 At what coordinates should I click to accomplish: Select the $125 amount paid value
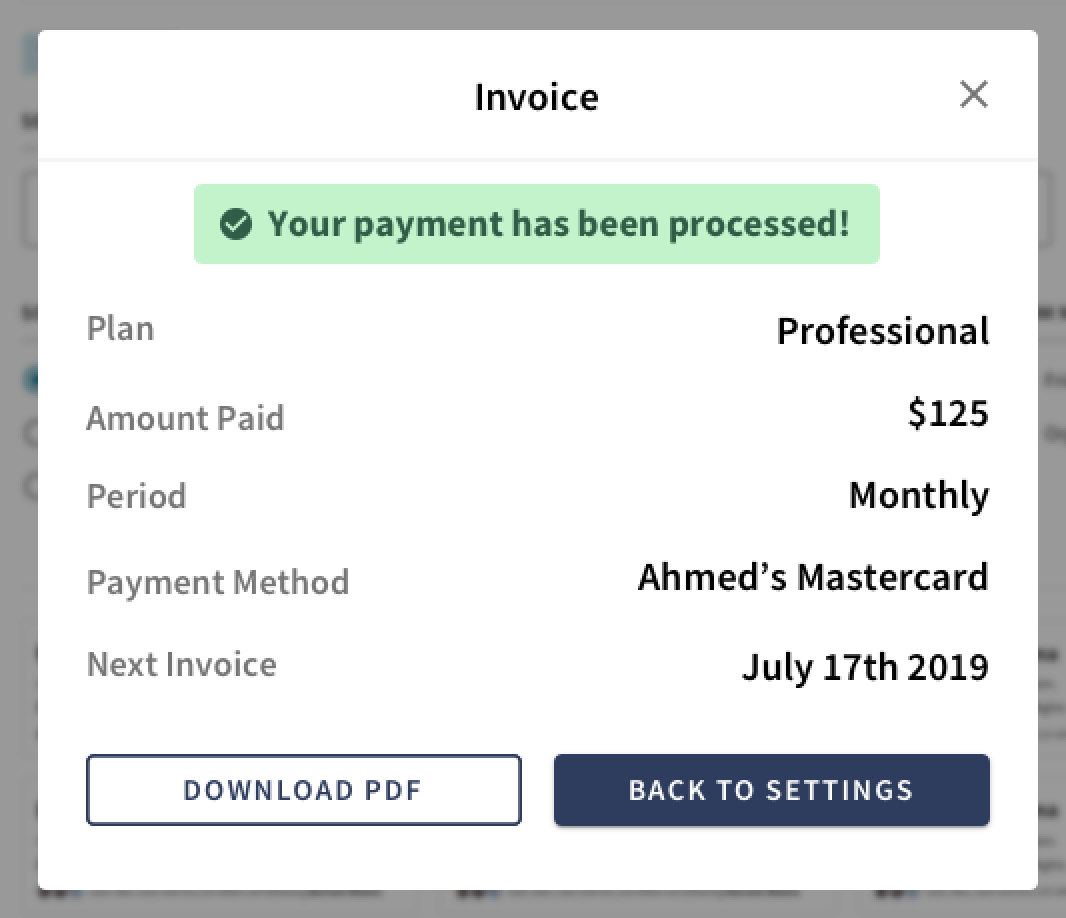(948, 412)
